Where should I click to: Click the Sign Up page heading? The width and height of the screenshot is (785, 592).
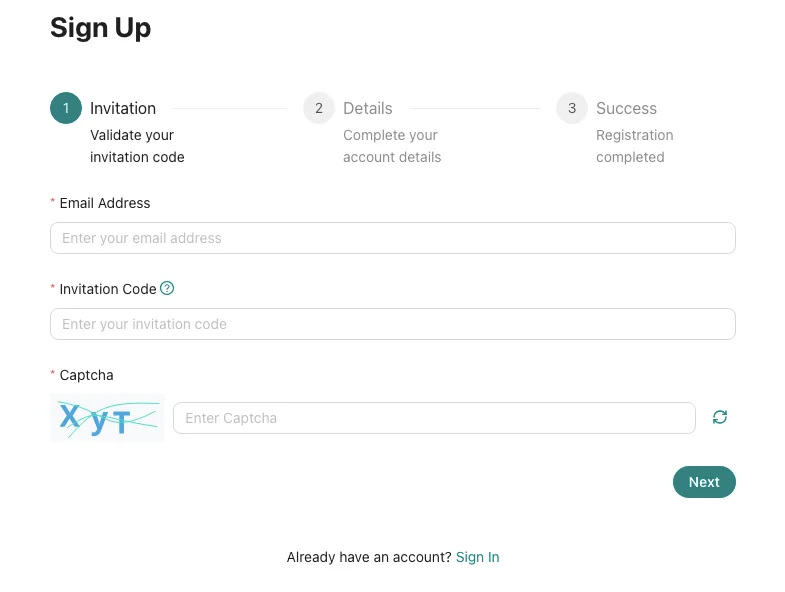(x=101, y=28)
